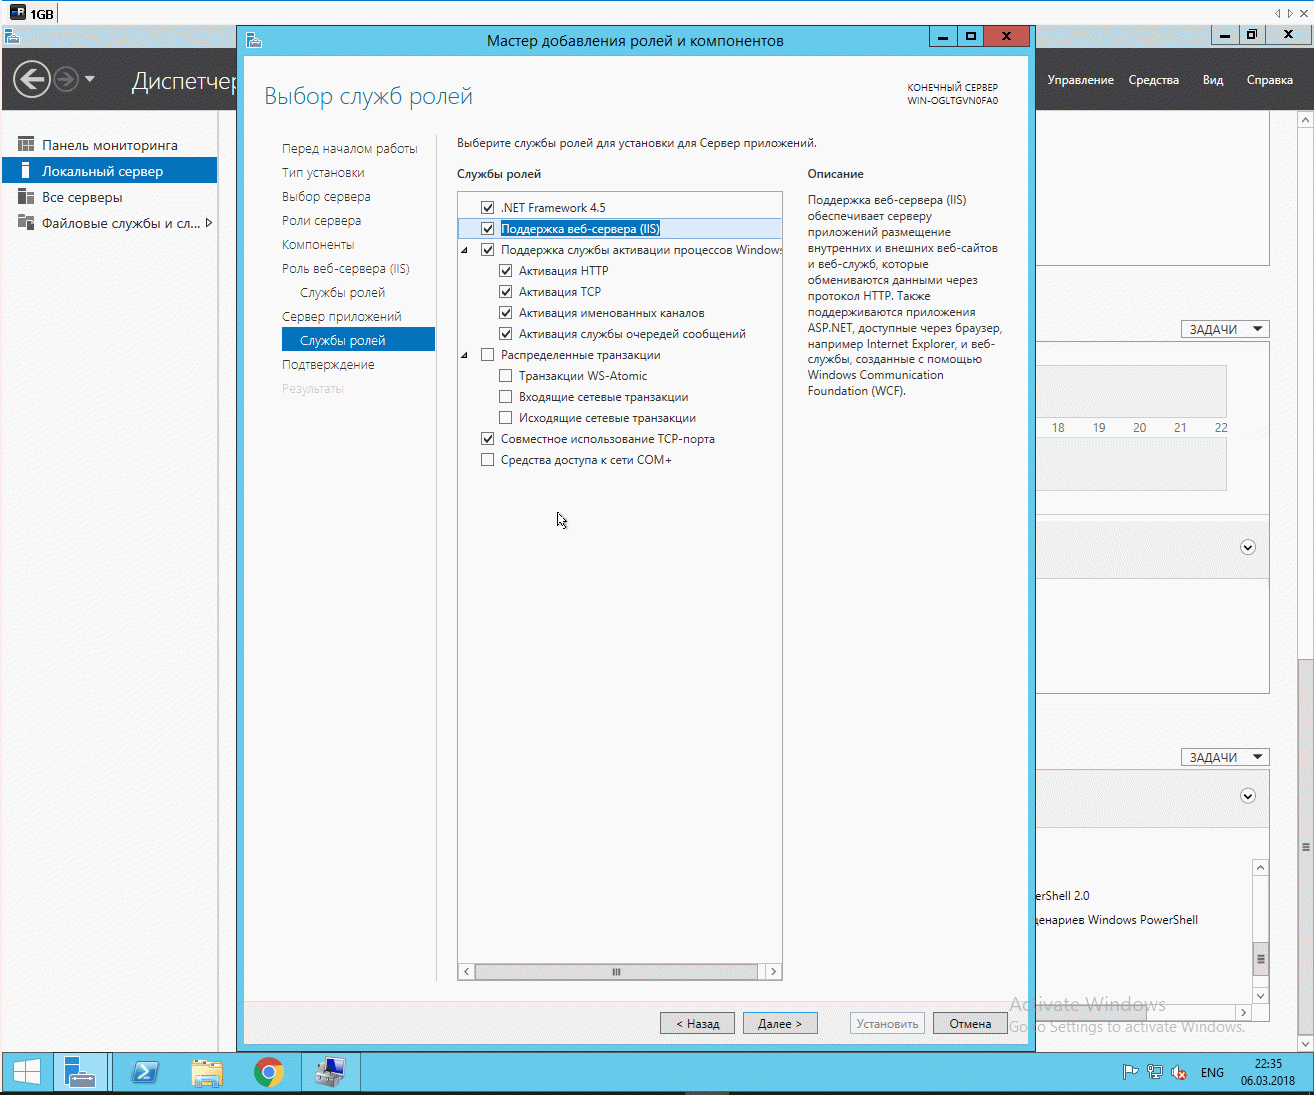Go to the Сервер приложений step

pos(342,317)
